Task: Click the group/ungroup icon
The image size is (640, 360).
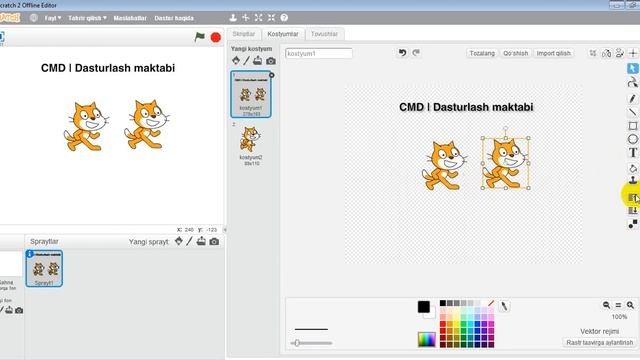Action: click(x=633, y=224)
